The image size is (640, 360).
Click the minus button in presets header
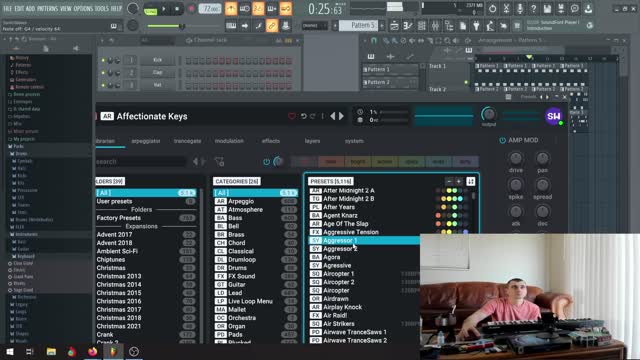pyautogui.click(x=449, y=181)
